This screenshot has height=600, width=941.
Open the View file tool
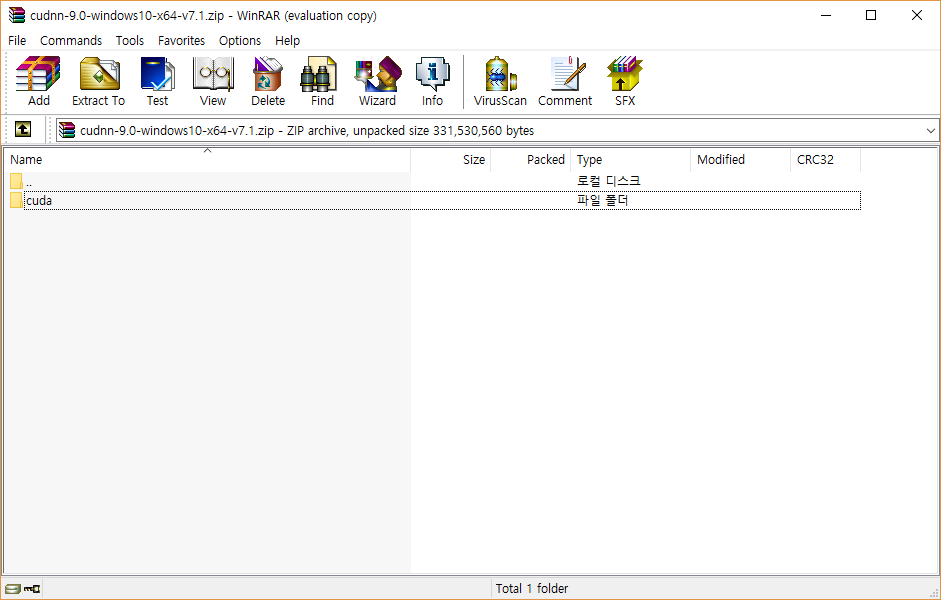(x=212, y=81)
